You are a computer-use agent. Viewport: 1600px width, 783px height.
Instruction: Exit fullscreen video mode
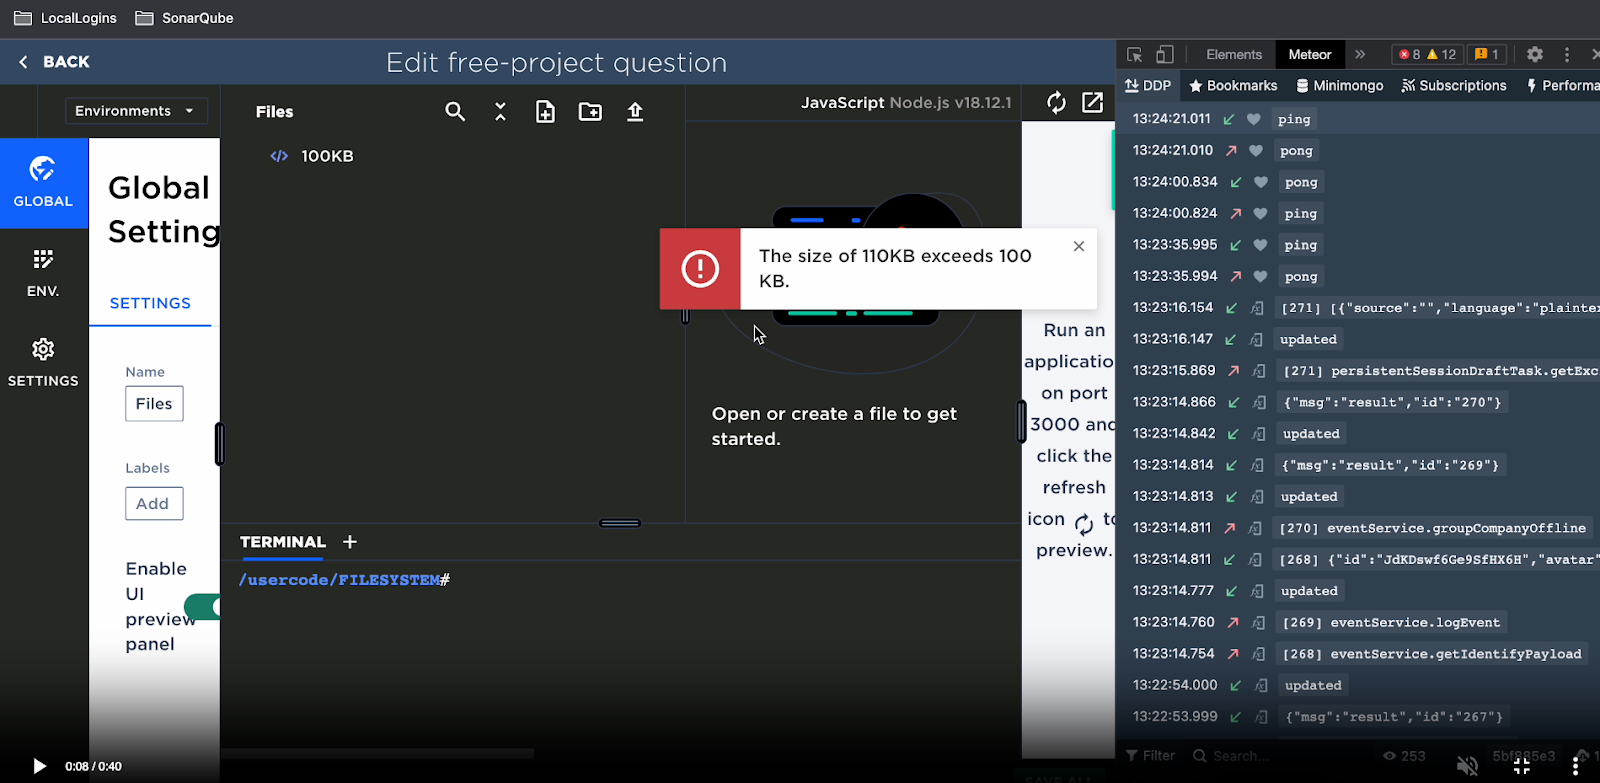coord(1522,766)
